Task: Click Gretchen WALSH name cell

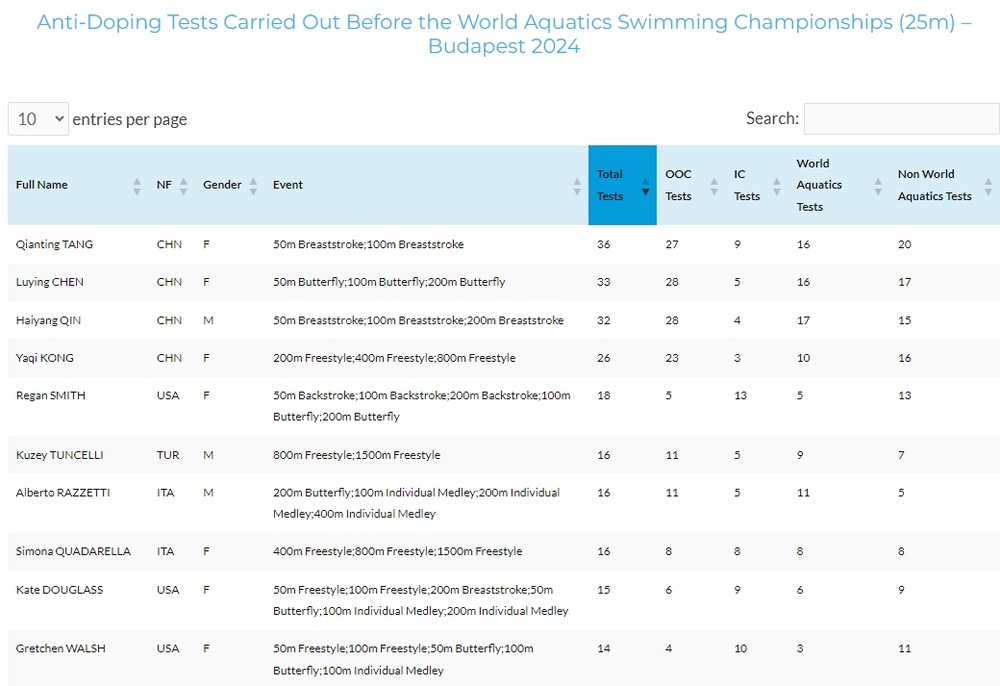Action: 60,648
